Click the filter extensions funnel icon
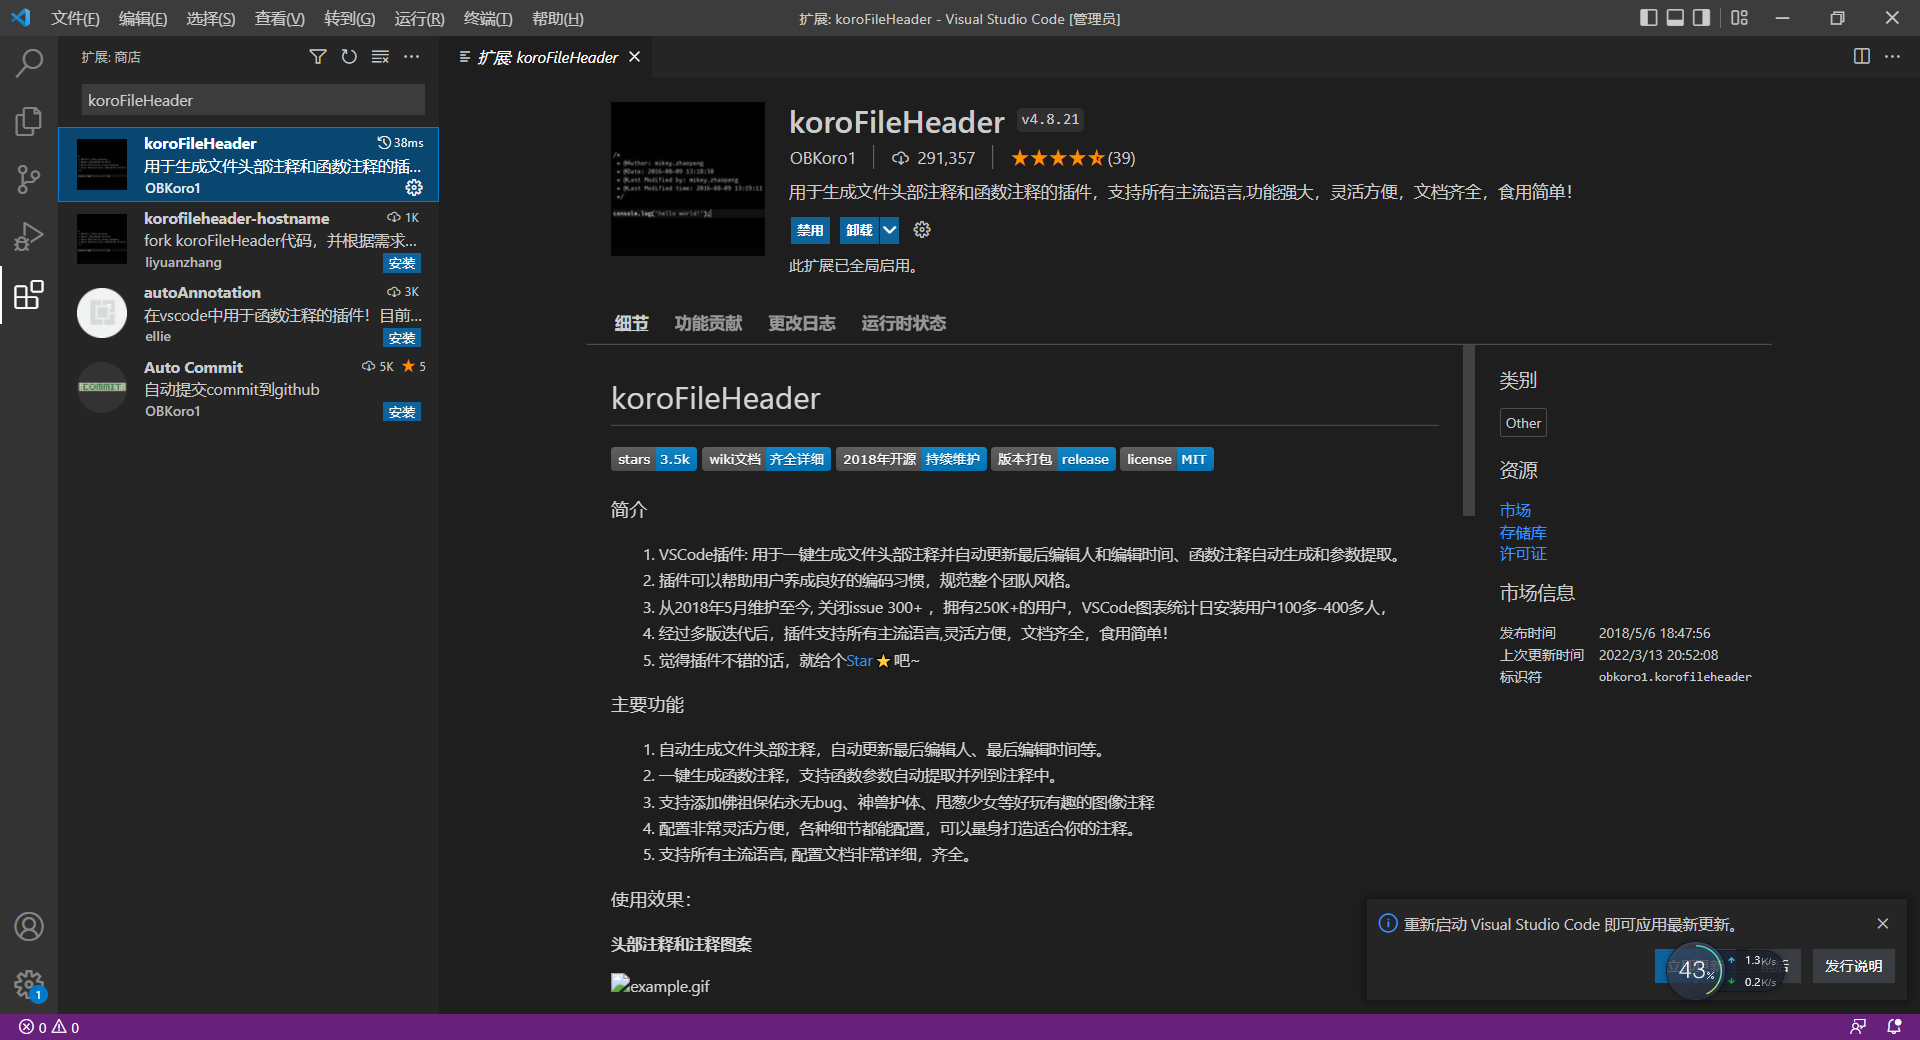1920x1040 pixels. 317,57
